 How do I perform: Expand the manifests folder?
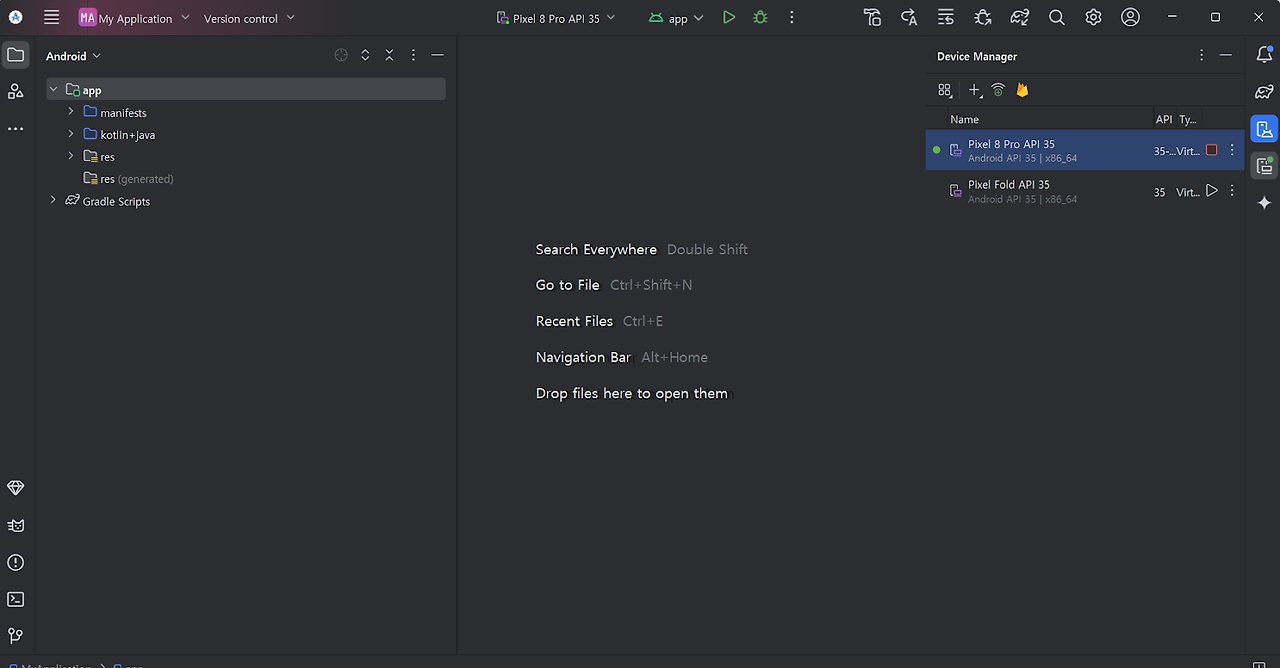click(69, 112)
